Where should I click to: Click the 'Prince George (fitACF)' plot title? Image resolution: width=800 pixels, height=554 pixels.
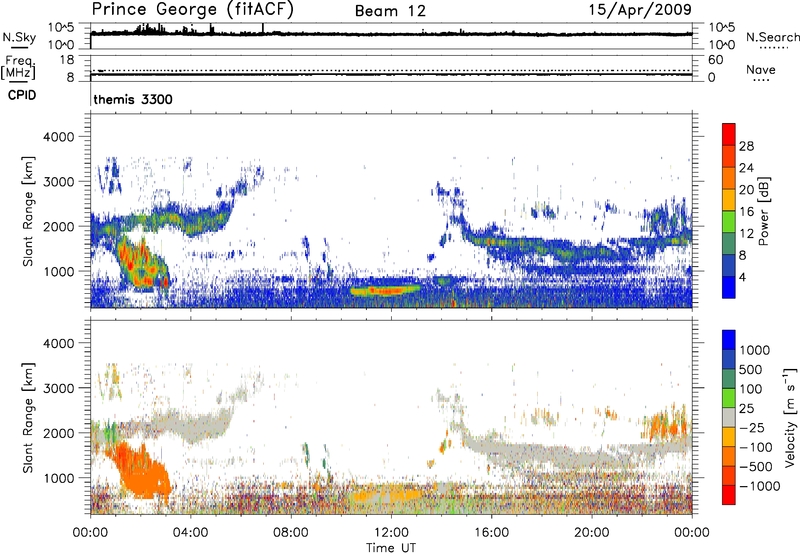coord(192,9)
